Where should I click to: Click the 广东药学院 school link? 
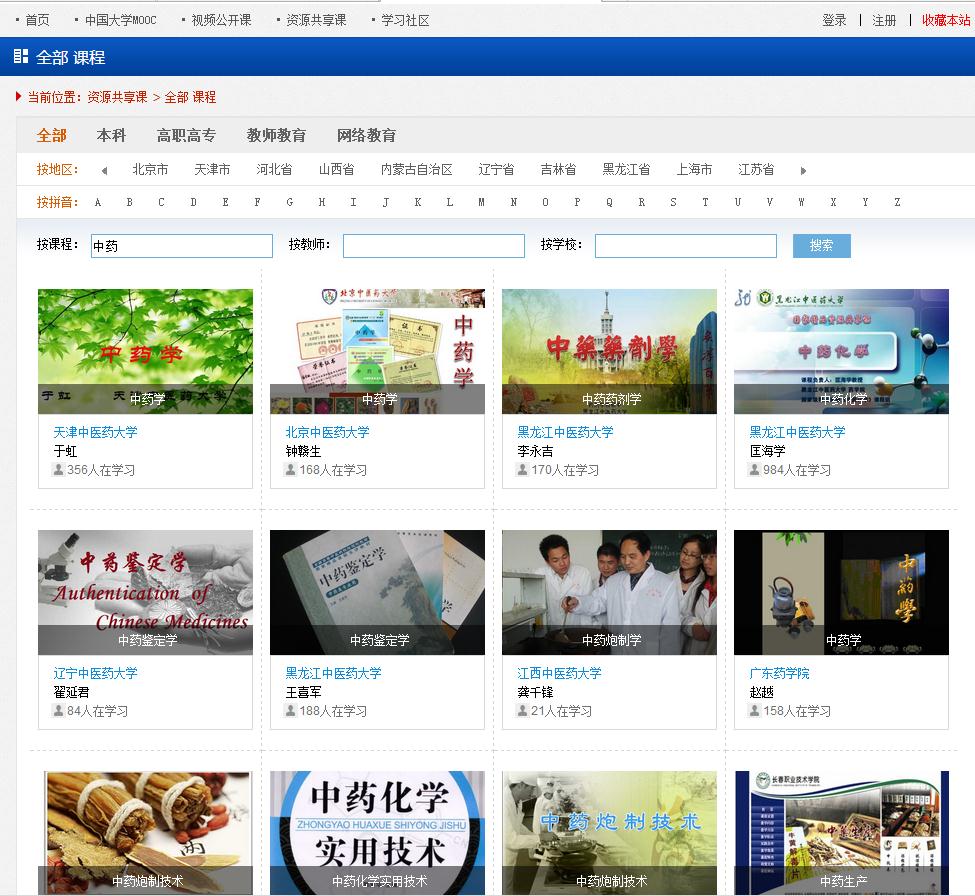779,673
